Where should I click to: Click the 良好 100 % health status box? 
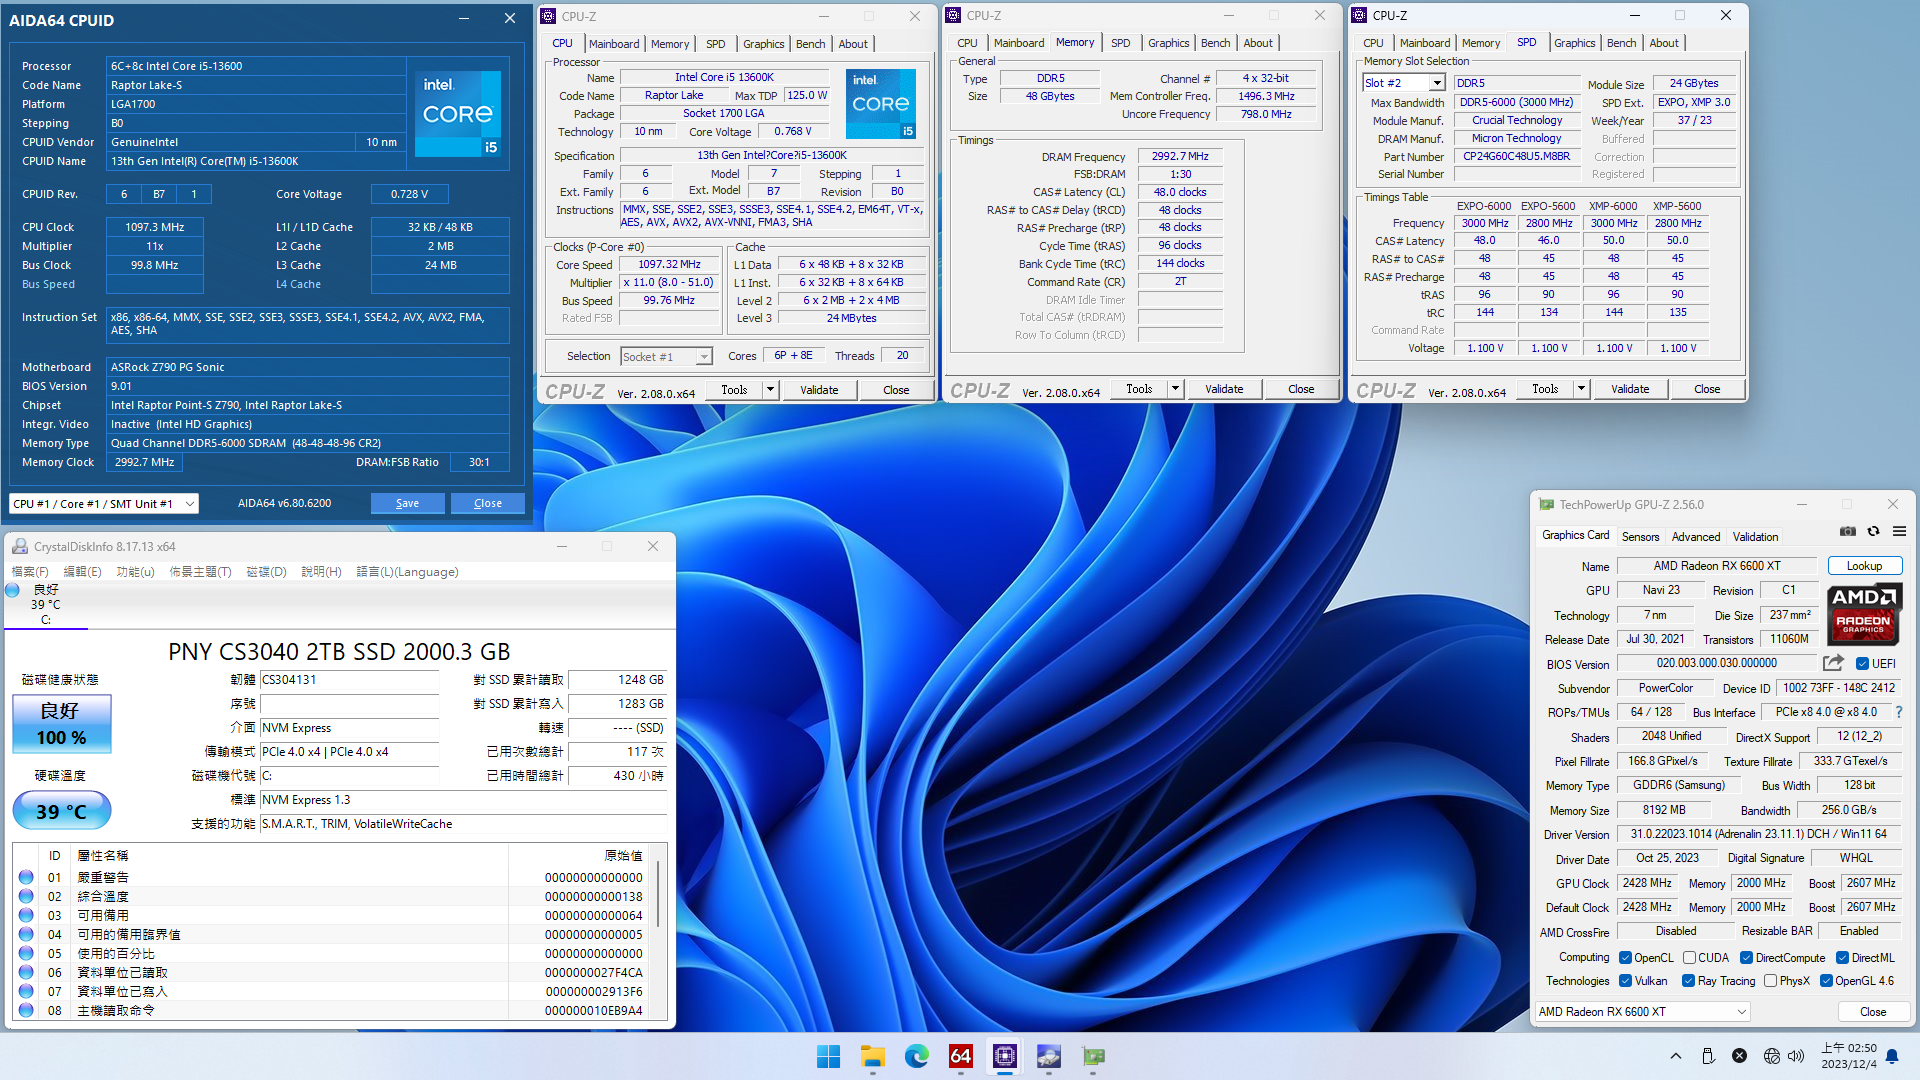click(x=61, y=724)
